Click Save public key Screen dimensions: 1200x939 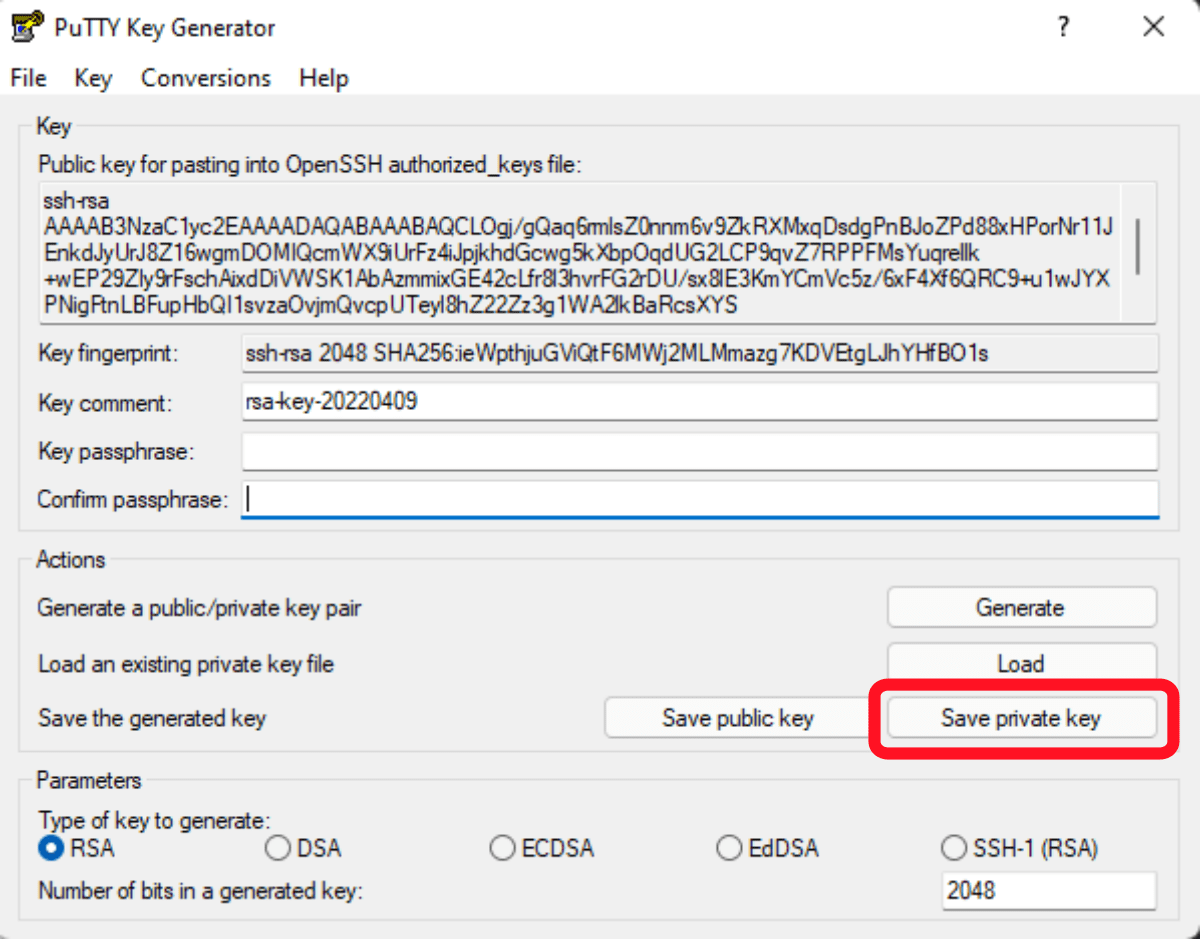click(737, 718)
